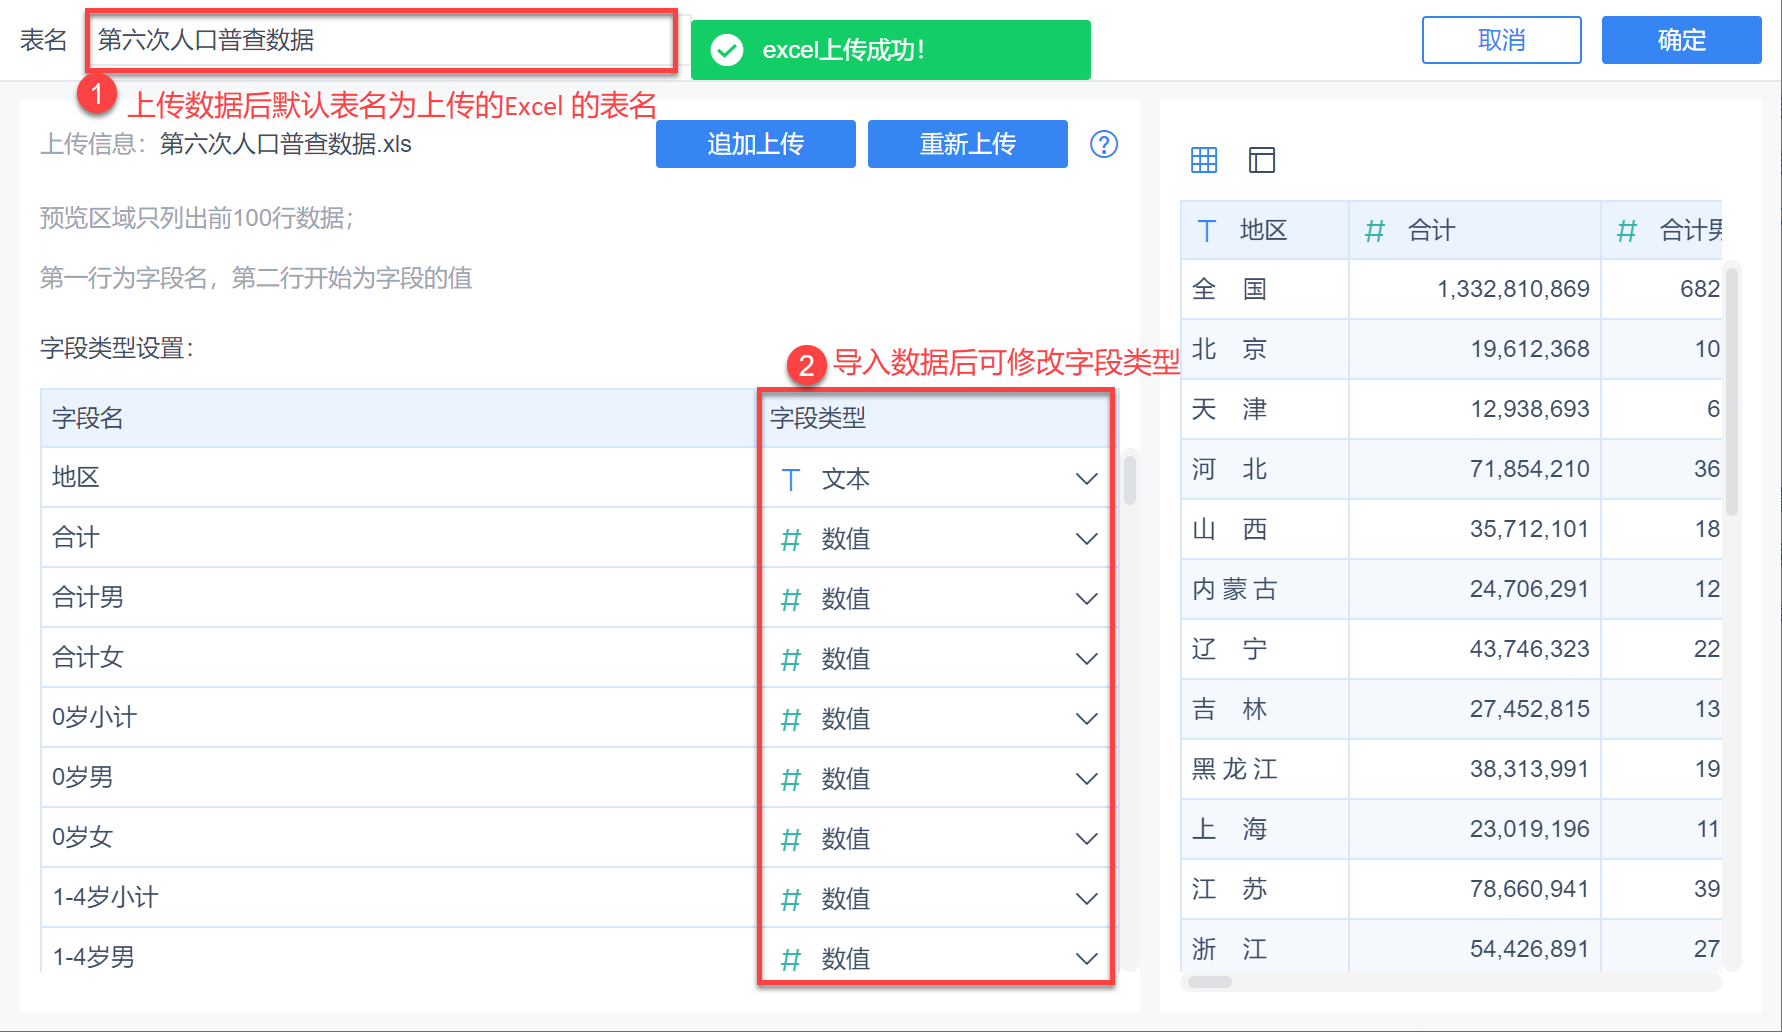Click the field list vertical scrollbar
This screenshot has width=1782, height=1032.
coord(1130,480)
